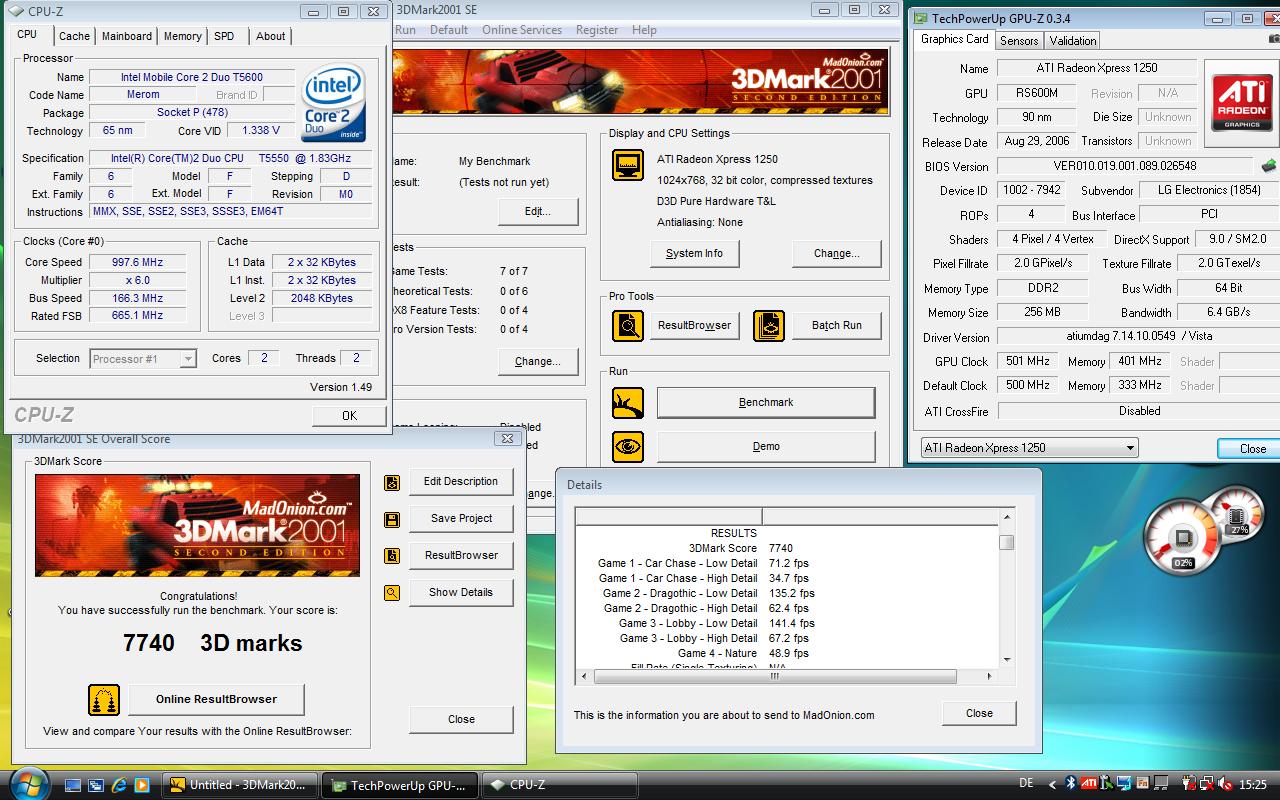Open the ATI Radeon Xpress 1250 dropdown in GPU-Z

1130,448
